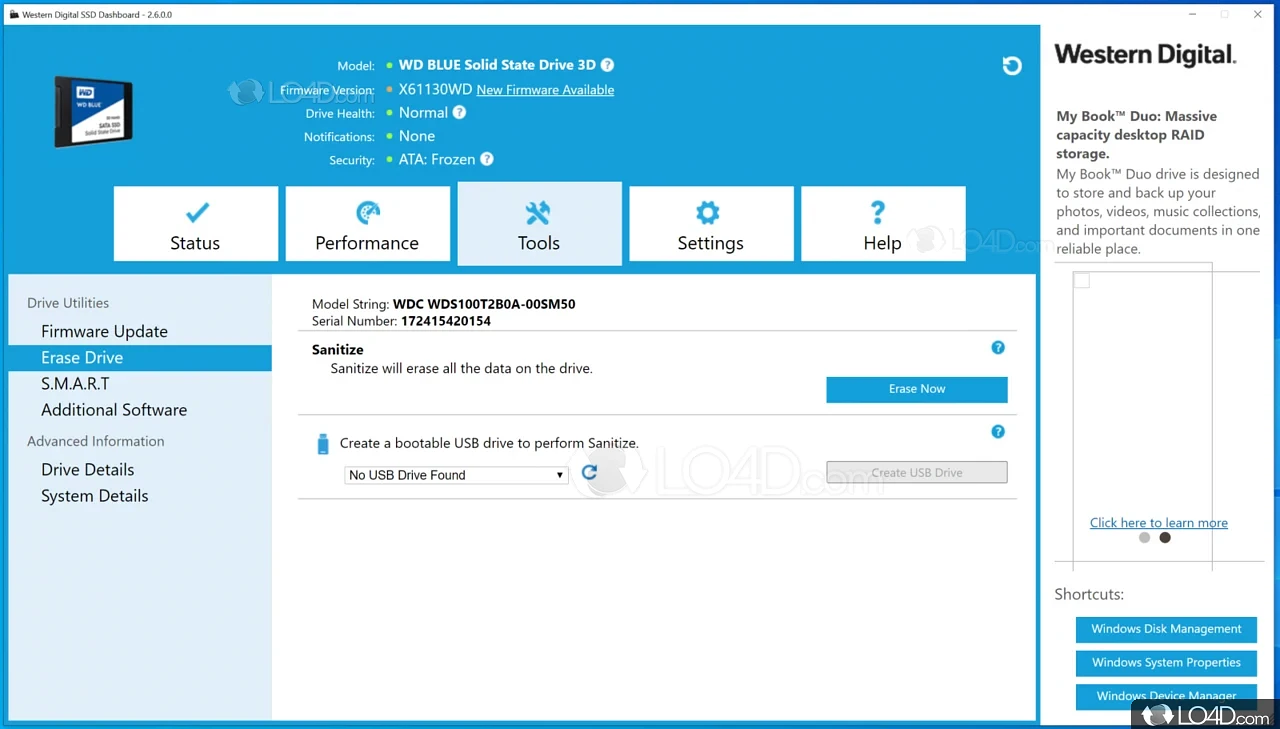Open S.M.A.R.T in sidebar
Image resolution: width=1280 pixels, height=729 pixels.
[x=75, y=383]
